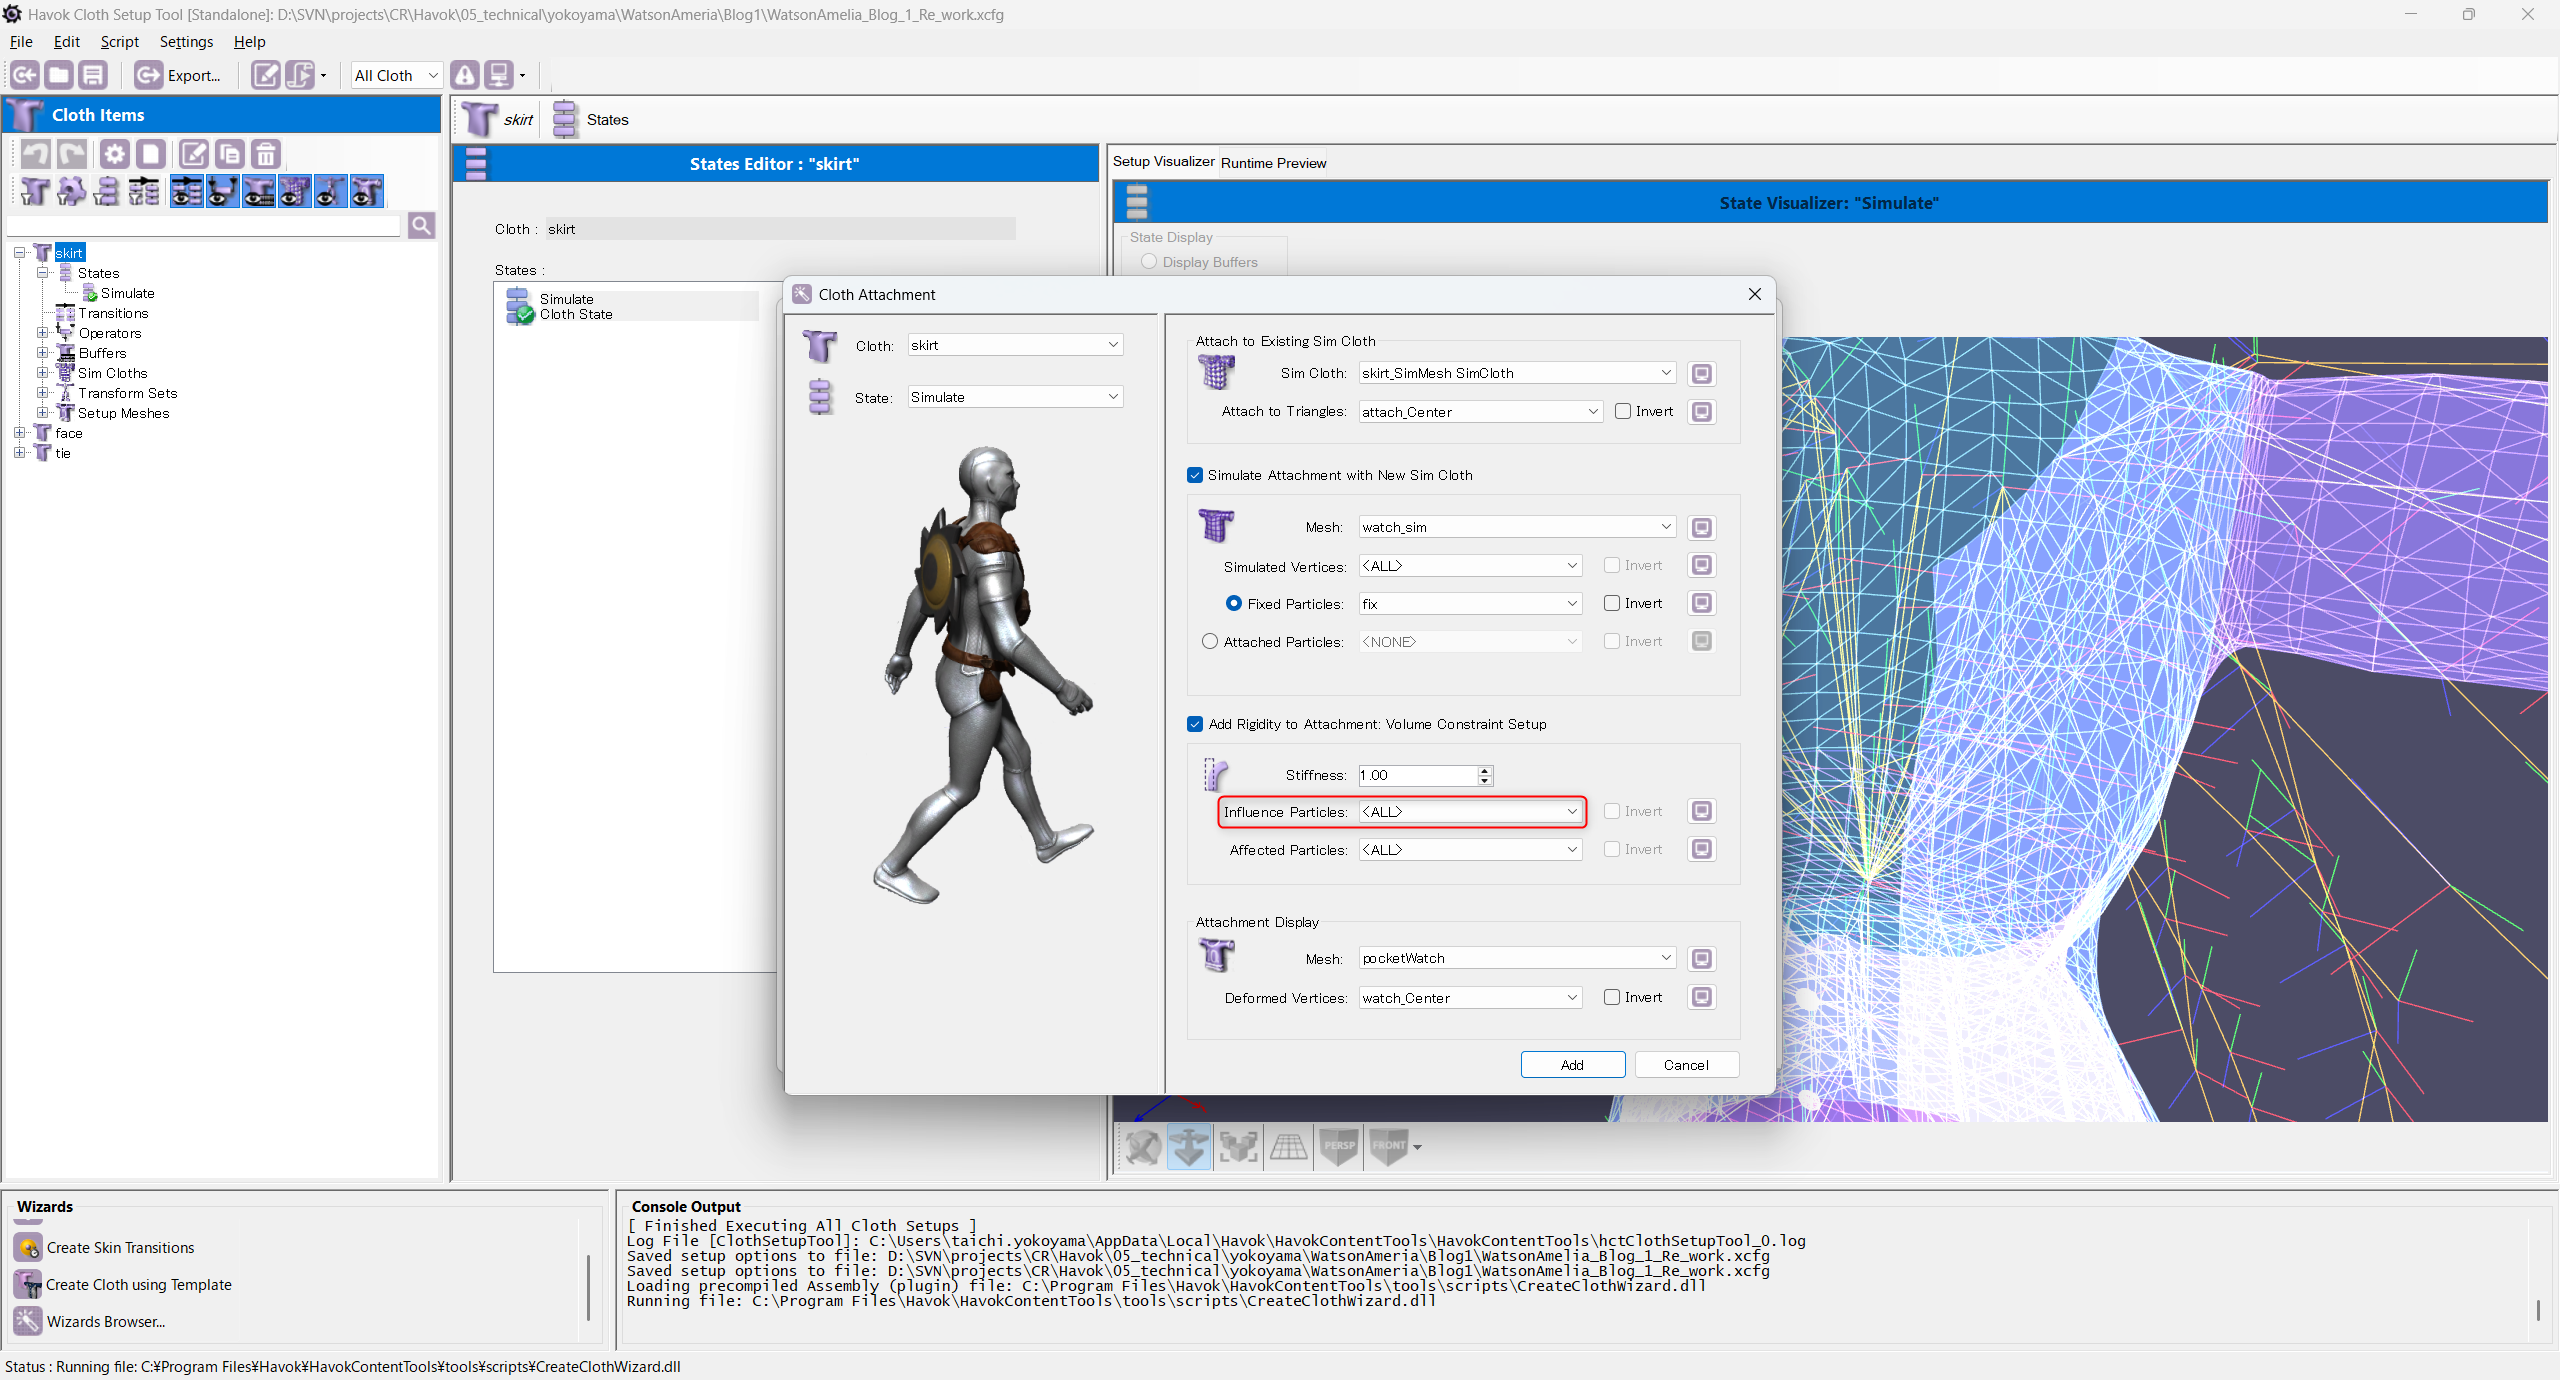The image size is (2560, 1380).
Task: Click the duplicate copy icon under Cloth Items
Action: click(x=230, y=154)
